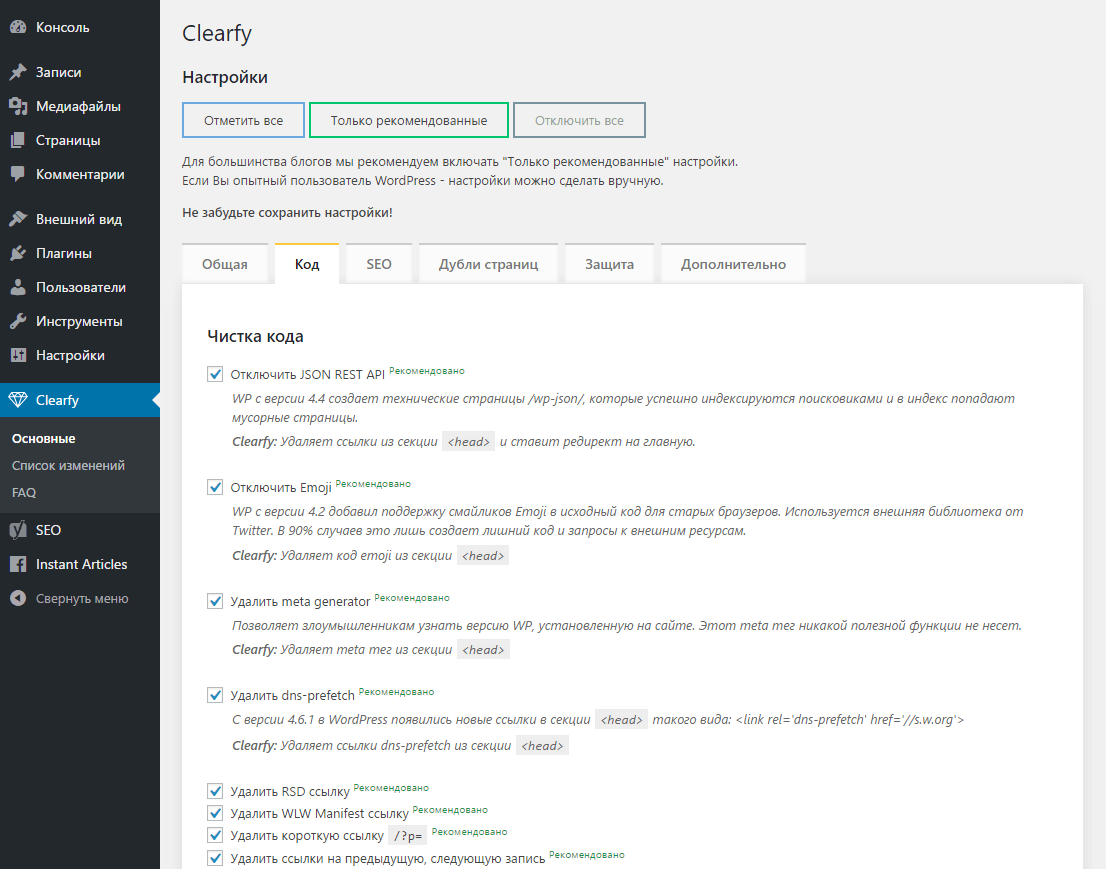Click the Clearfy diamond icon

[18, 400]
